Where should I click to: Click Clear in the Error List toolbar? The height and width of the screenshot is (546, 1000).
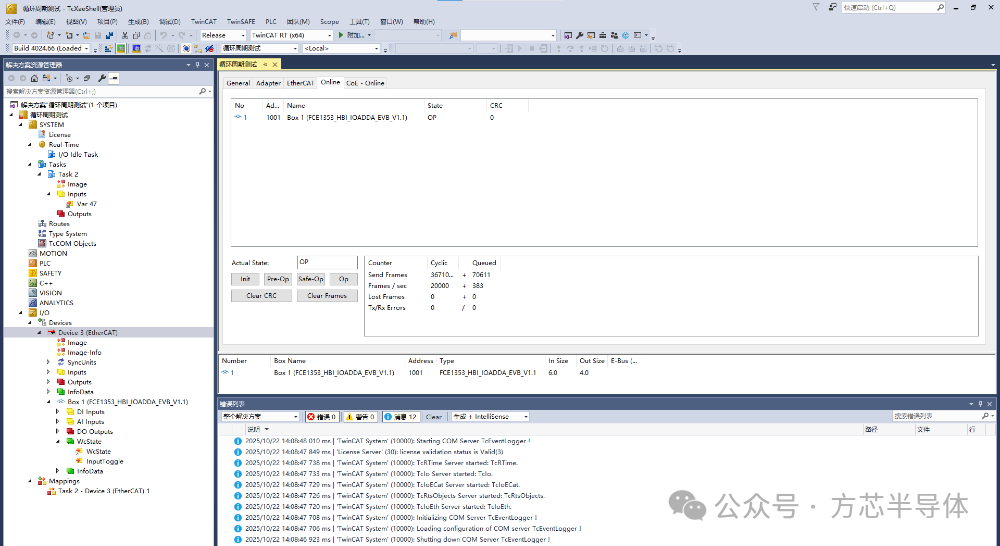coord(434,417)
